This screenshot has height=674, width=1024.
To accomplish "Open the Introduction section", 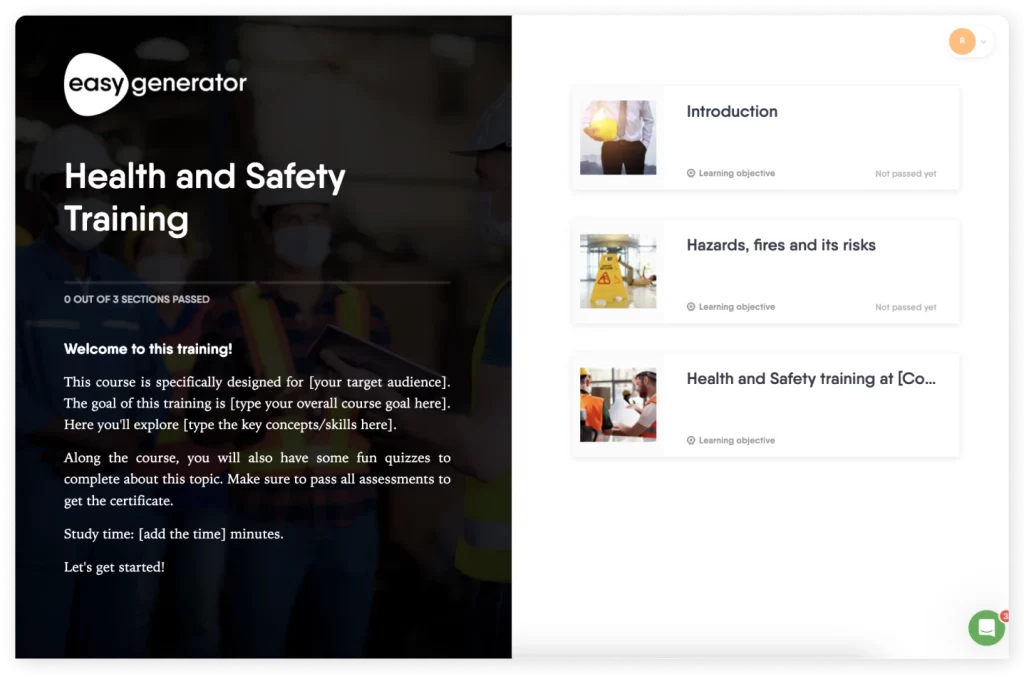I will tap(765, 138).
